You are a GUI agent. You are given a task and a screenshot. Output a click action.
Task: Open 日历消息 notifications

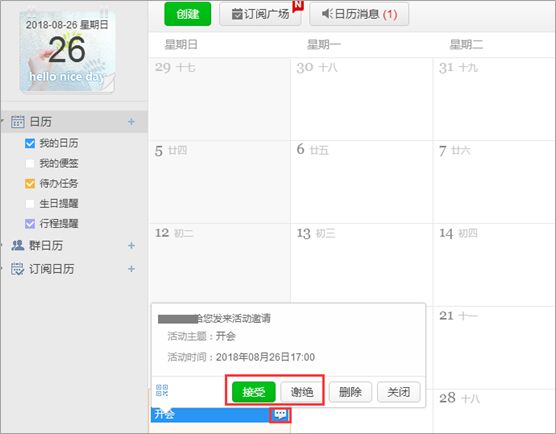click(x=359, y=14)
